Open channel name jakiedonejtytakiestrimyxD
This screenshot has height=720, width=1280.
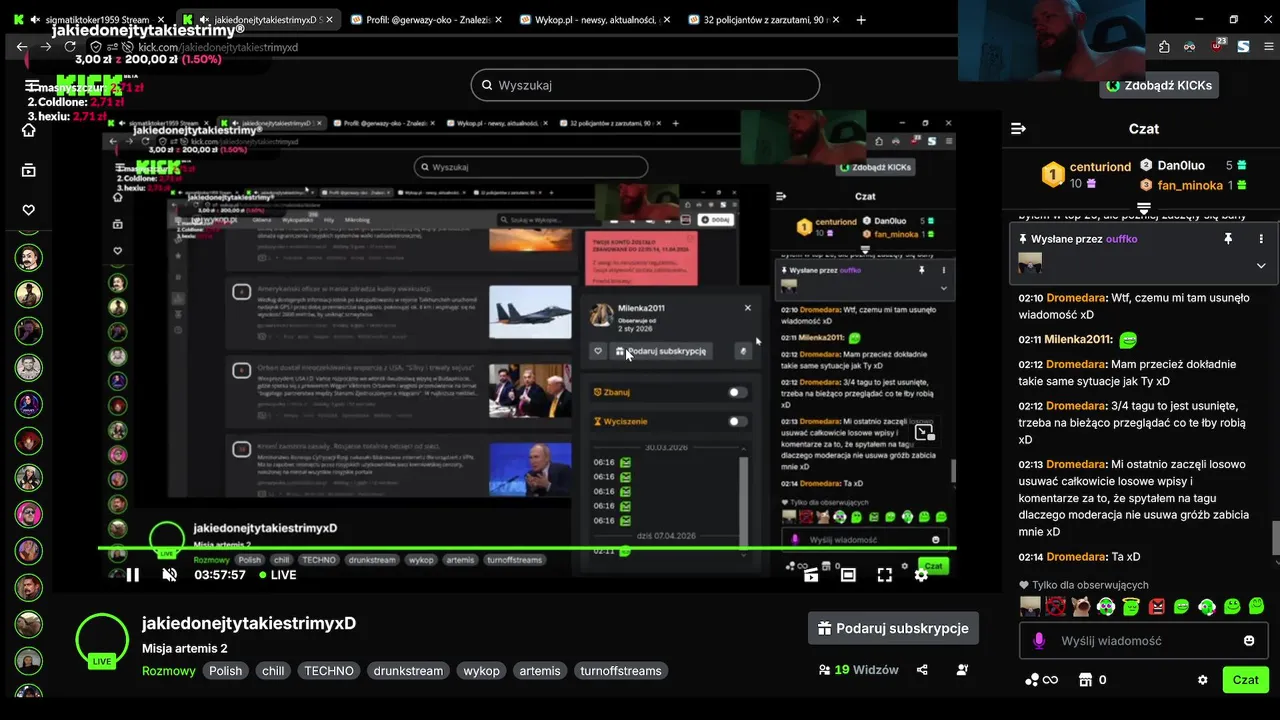[249, 623]
